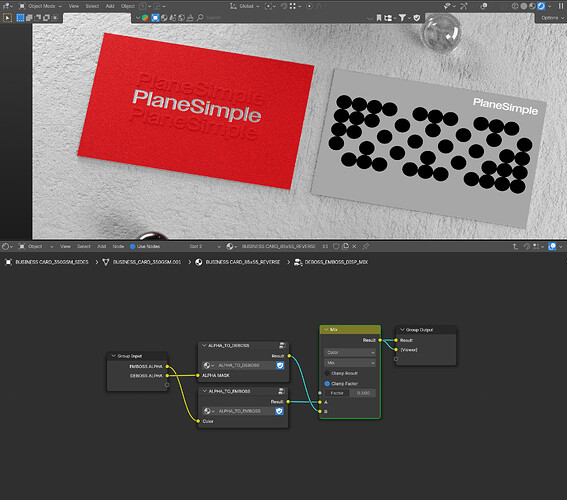Collapse the ALPHA_TO_DEBOSS node

[x=204, y=346]
